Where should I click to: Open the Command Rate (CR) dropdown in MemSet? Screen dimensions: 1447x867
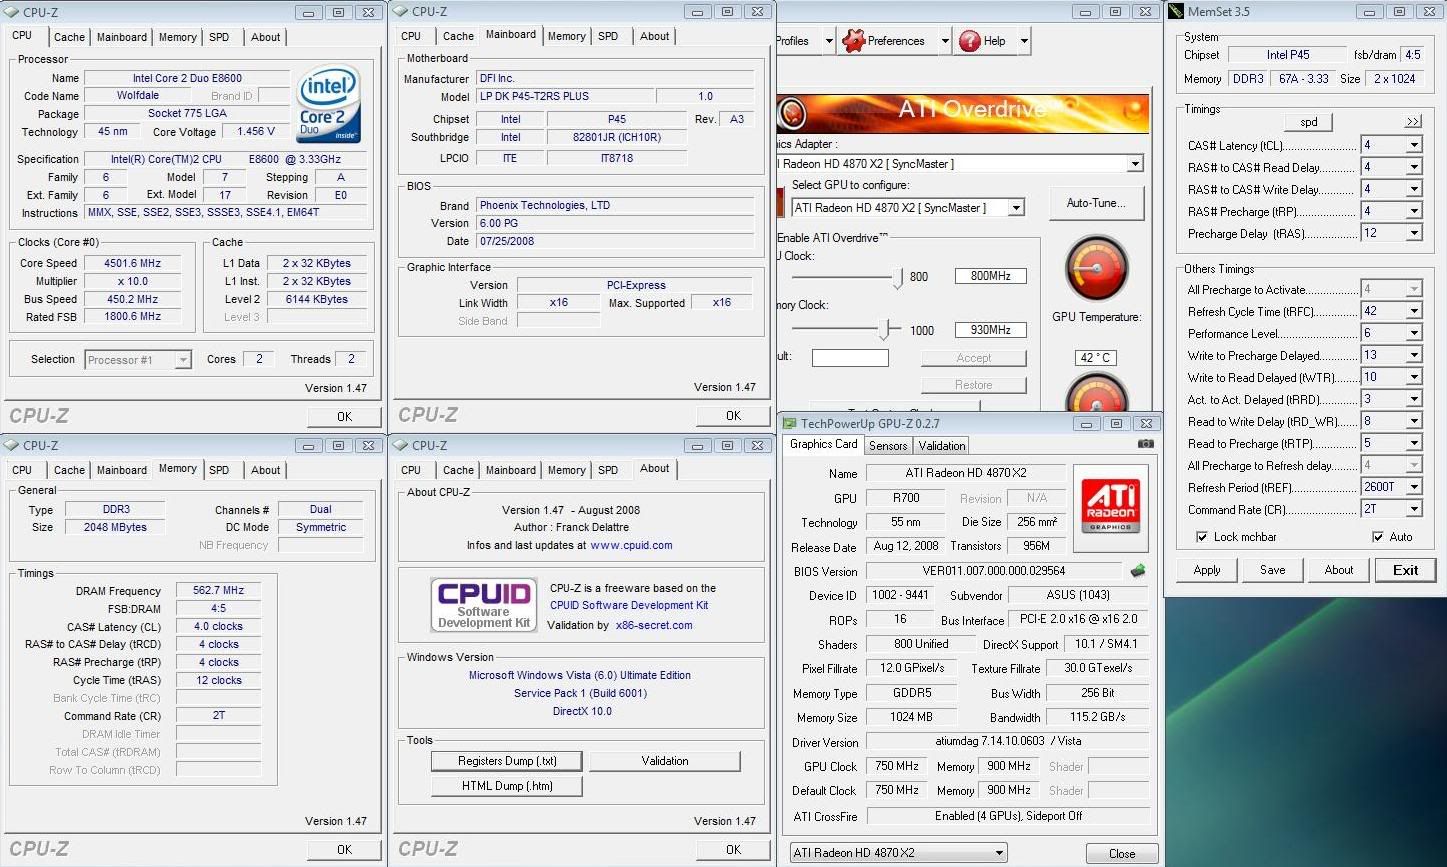1414,509
